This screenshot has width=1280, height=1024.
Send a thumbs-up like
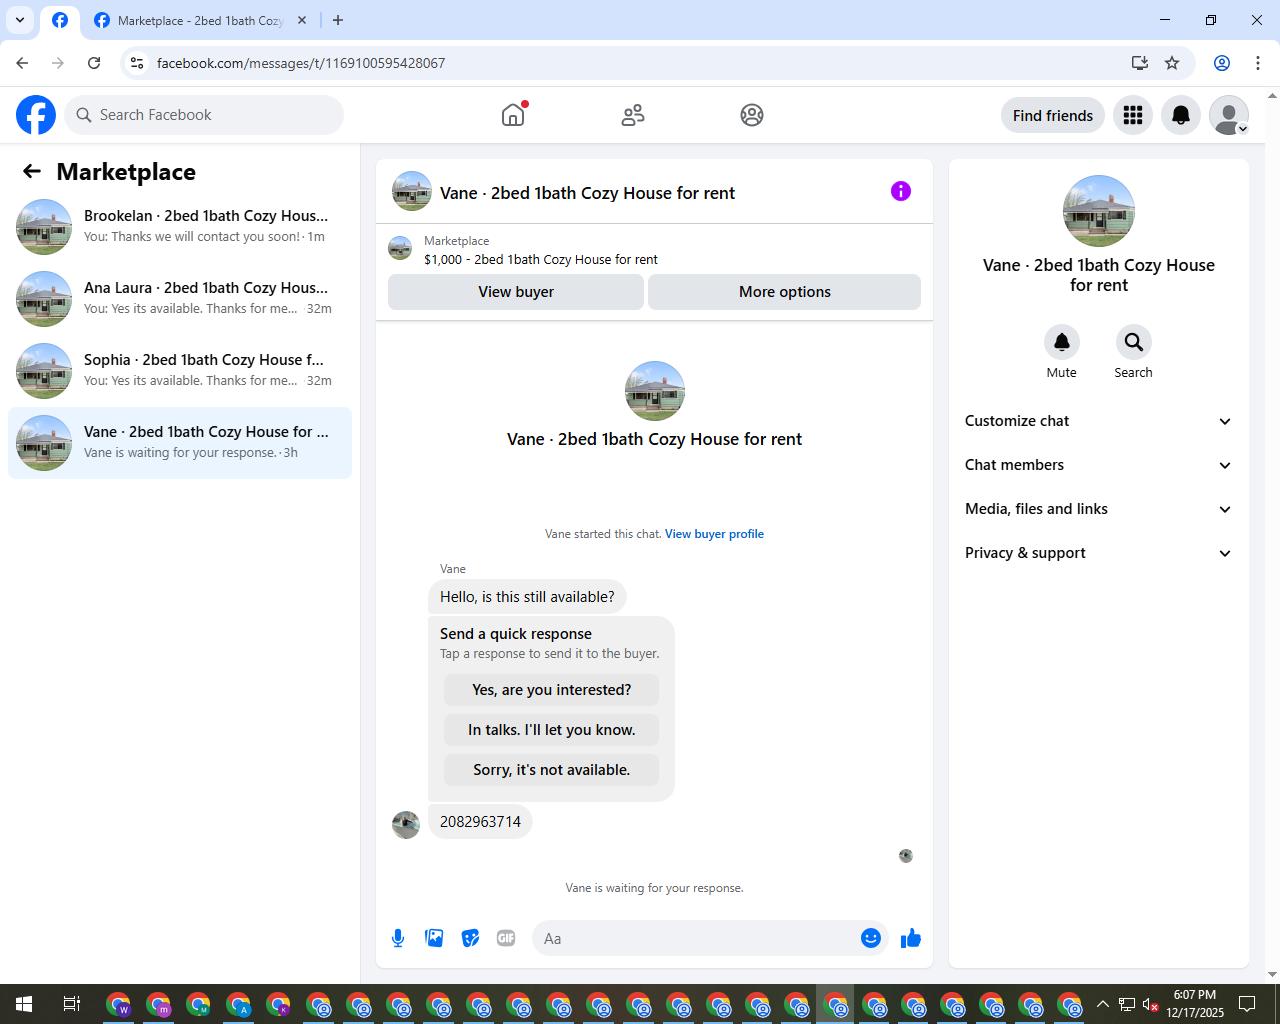coord(911,938)
